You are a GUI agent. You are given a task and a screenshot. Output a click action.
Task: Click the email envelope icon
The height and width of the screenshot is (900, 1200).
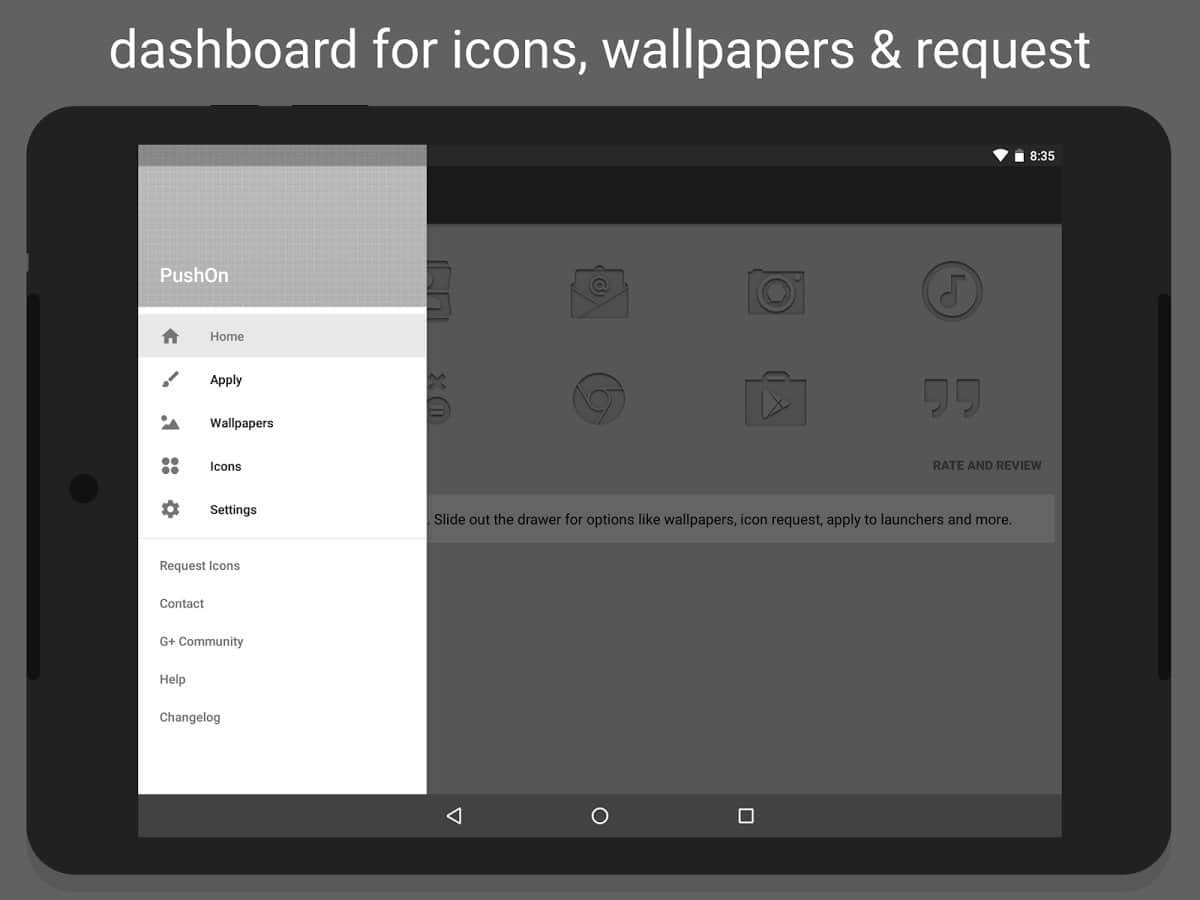tap(599, 291)
